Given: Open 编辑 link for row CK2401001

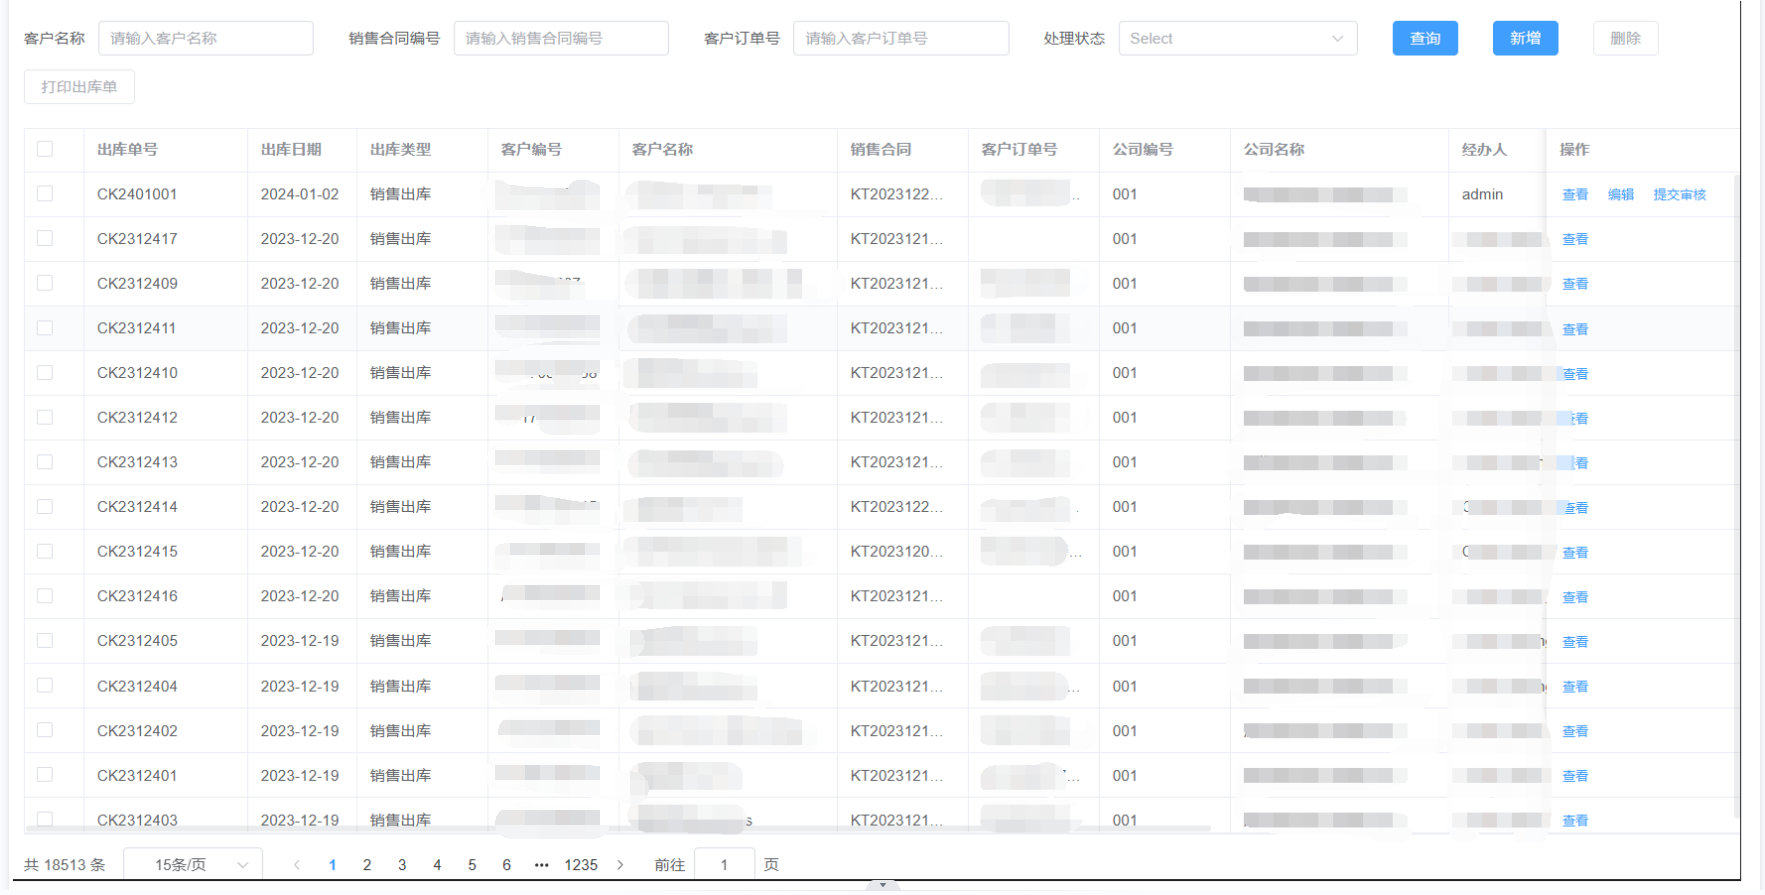Looking at the screenshot, I should [1621, 194].
